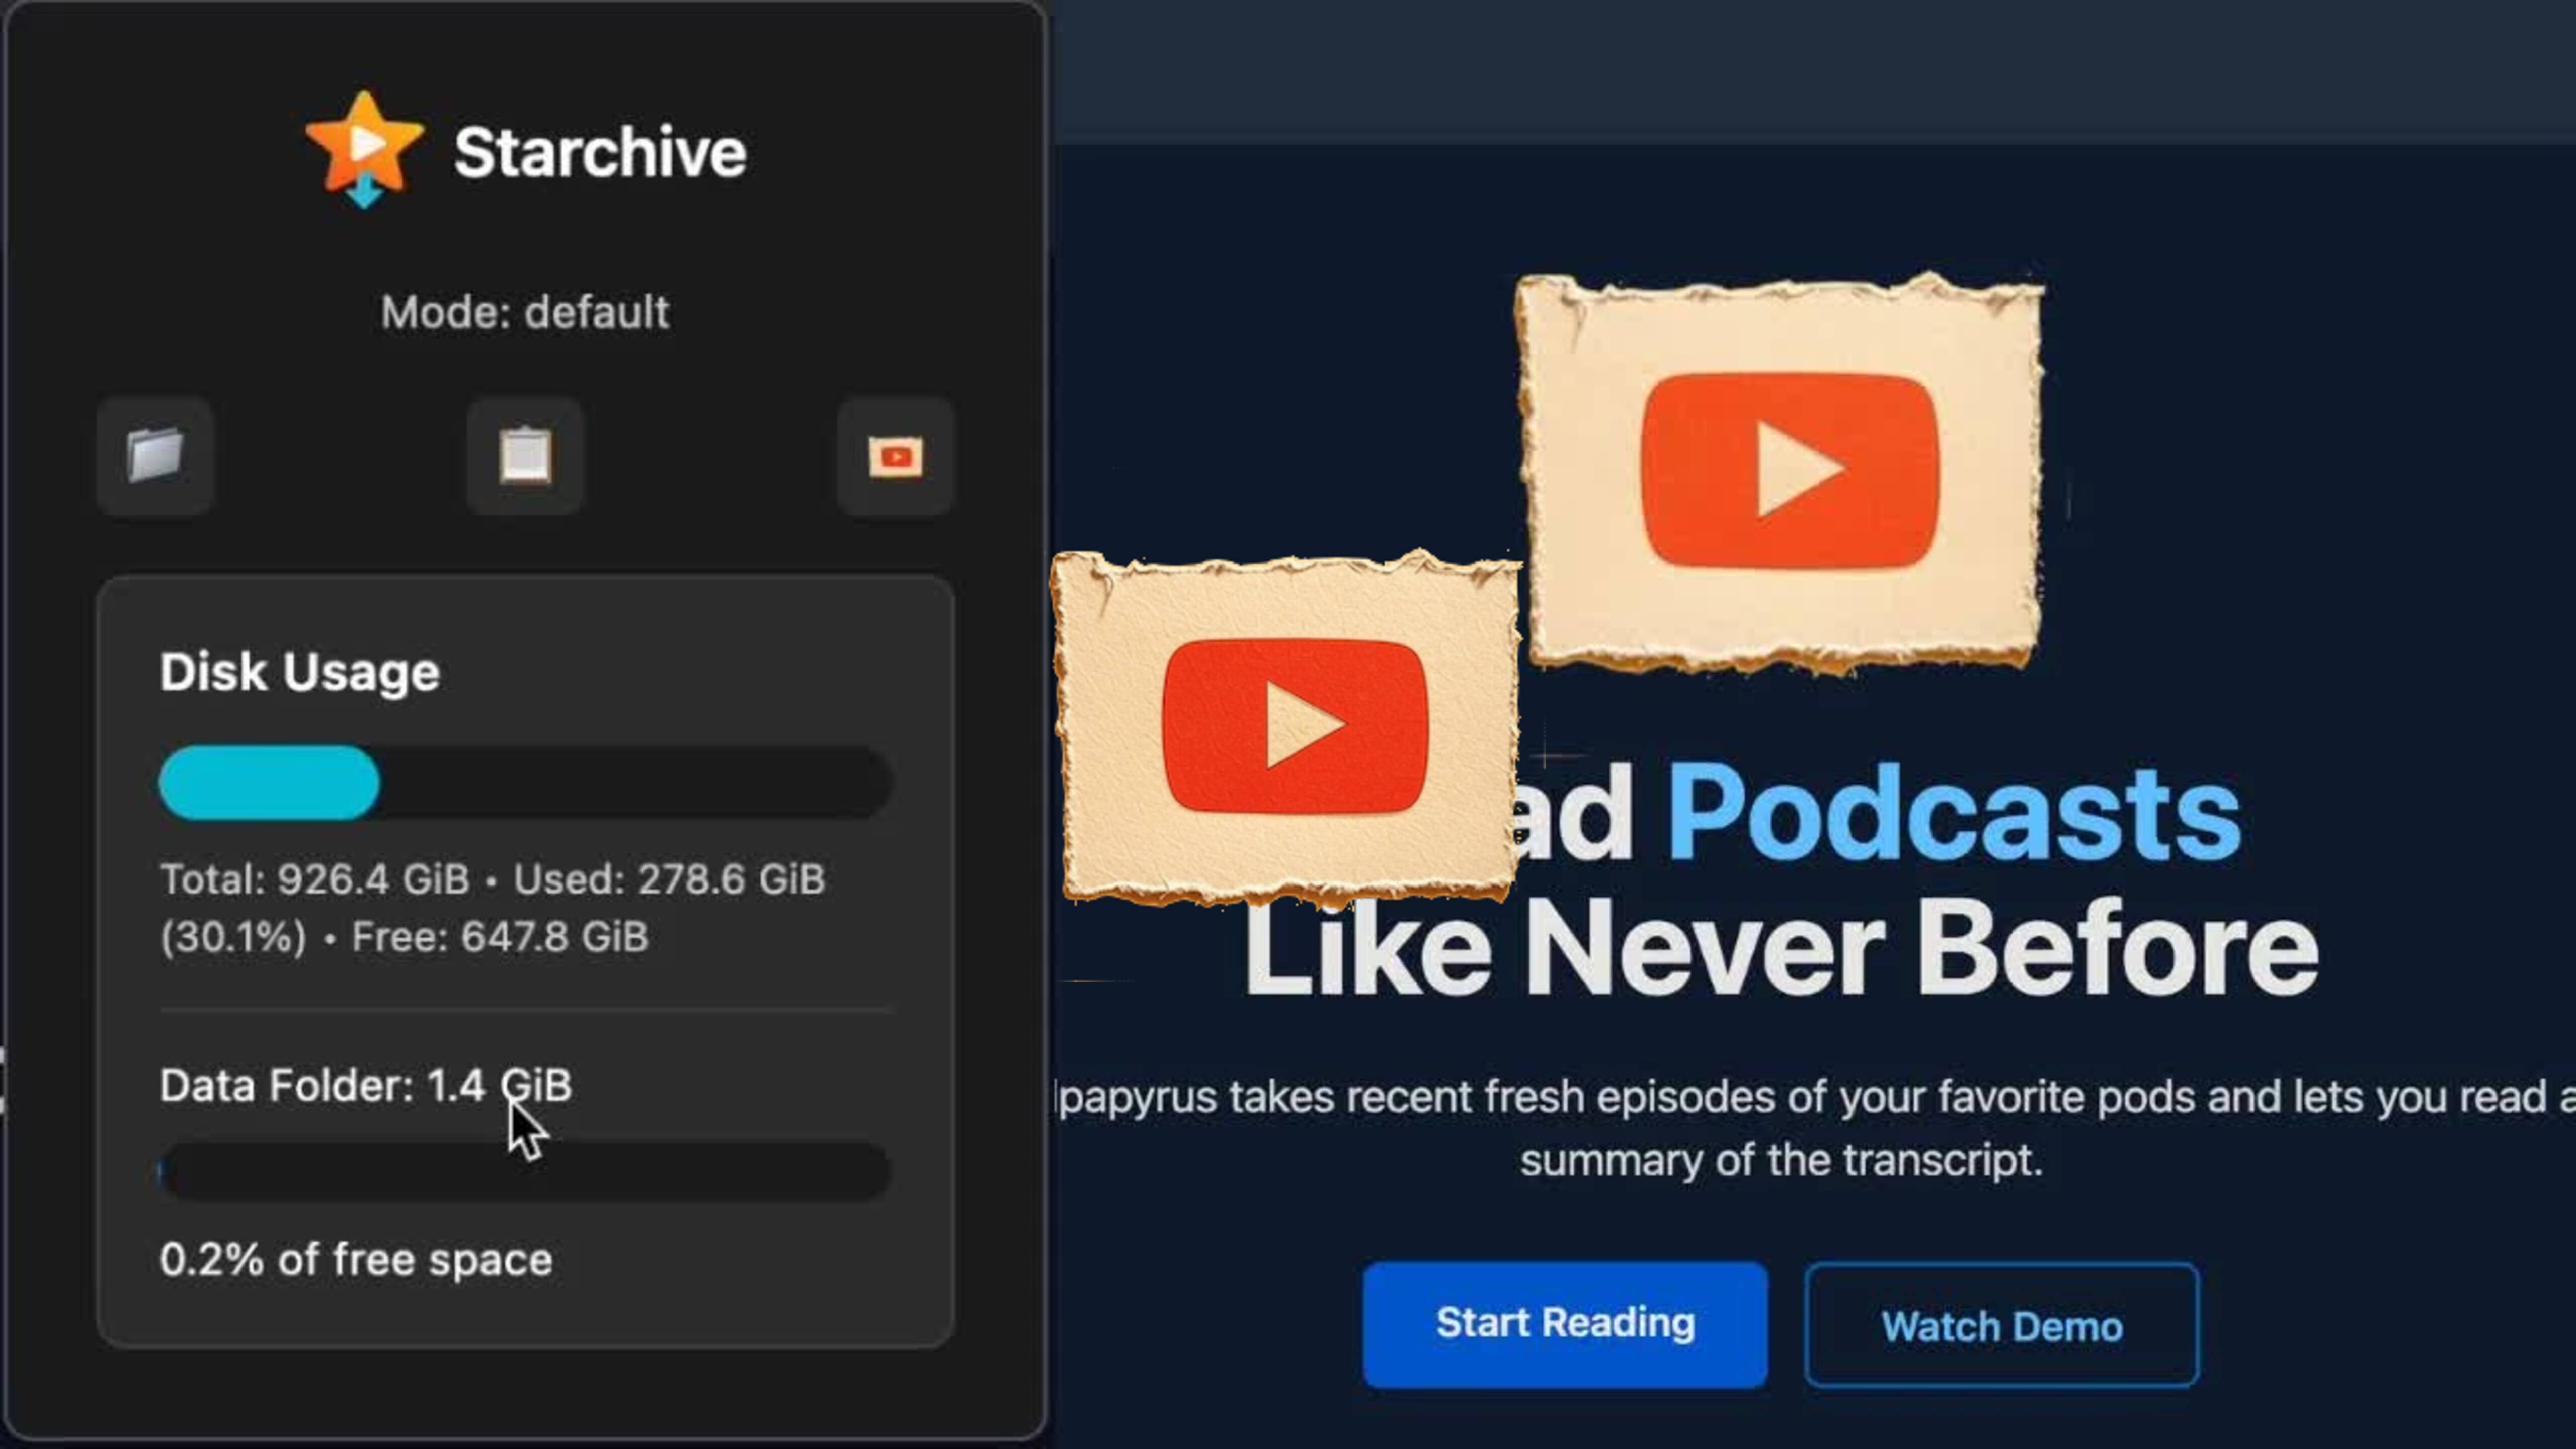This screenshot has width=2576, height=1449.
Task: Open the folder icon button in Starchive
Action: coord(155,456)
